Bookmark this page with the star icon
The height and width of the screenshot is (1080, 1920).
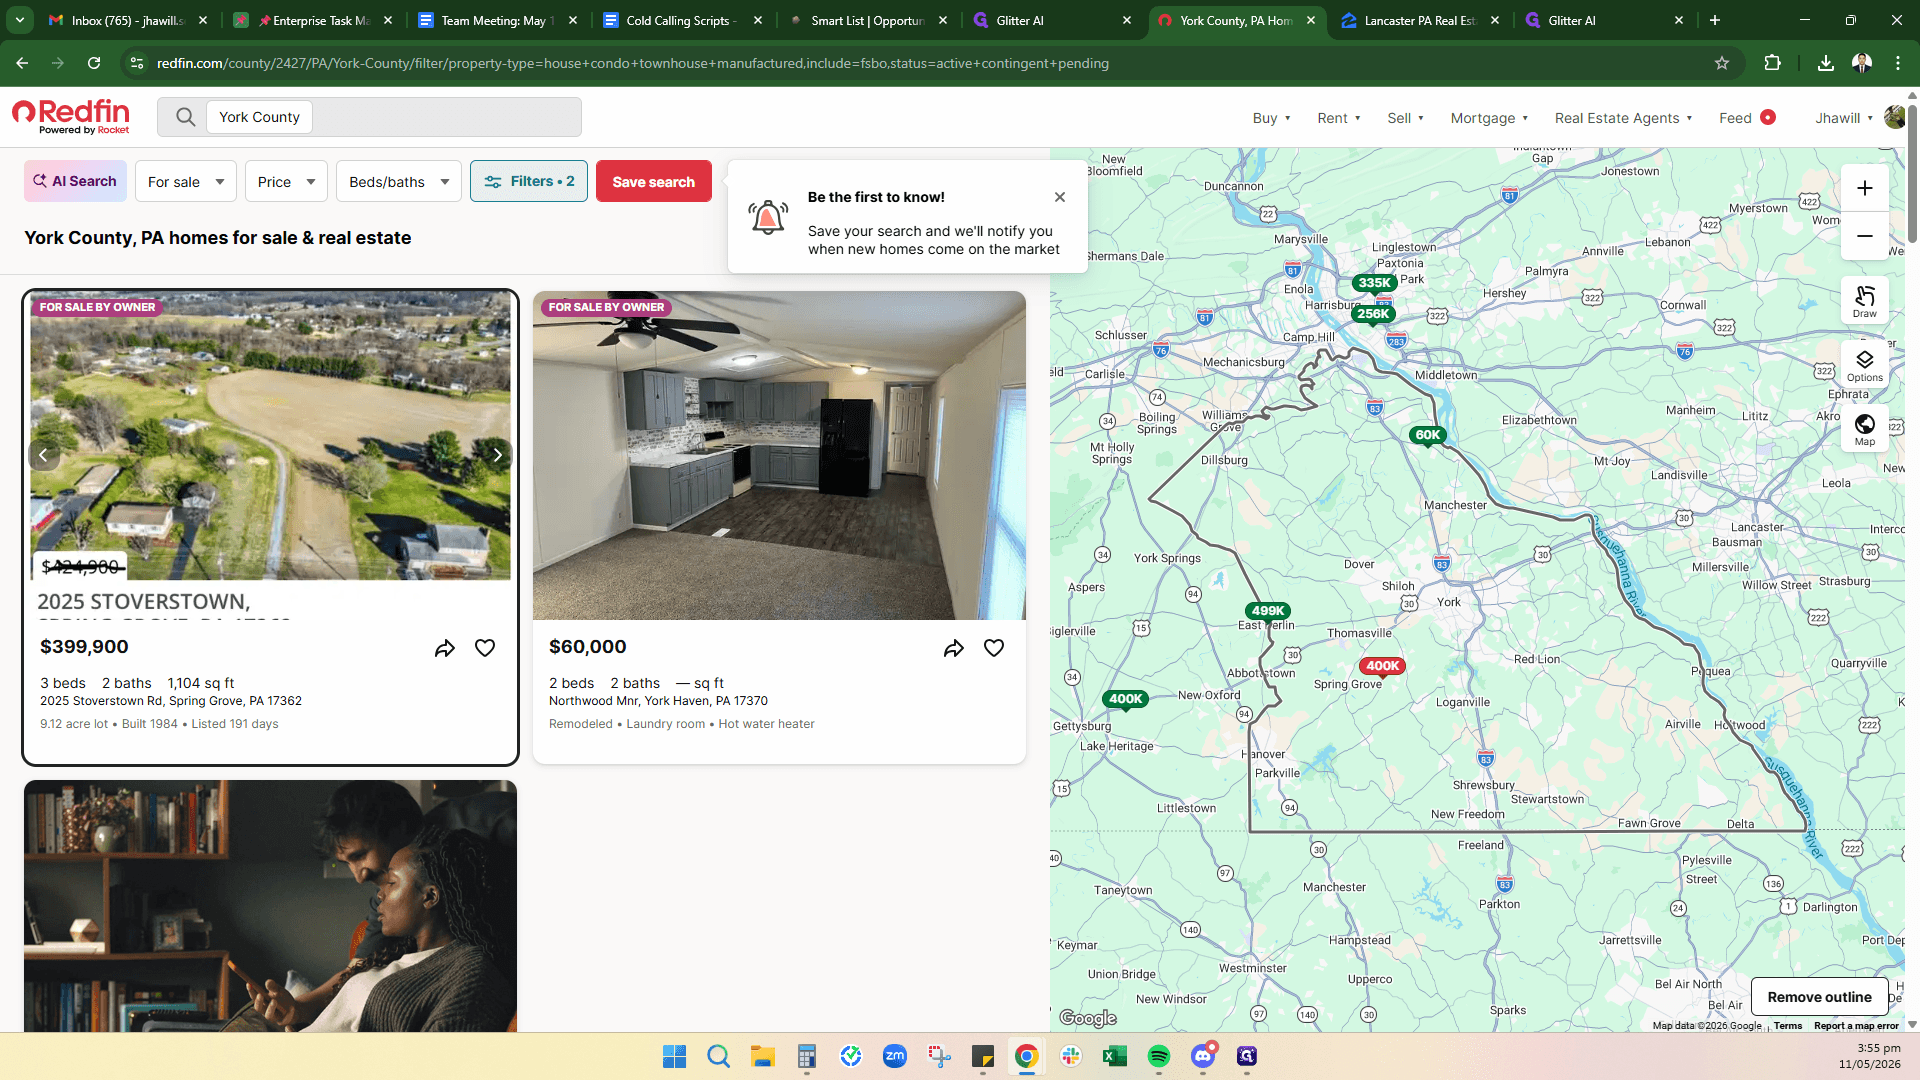1722,63
